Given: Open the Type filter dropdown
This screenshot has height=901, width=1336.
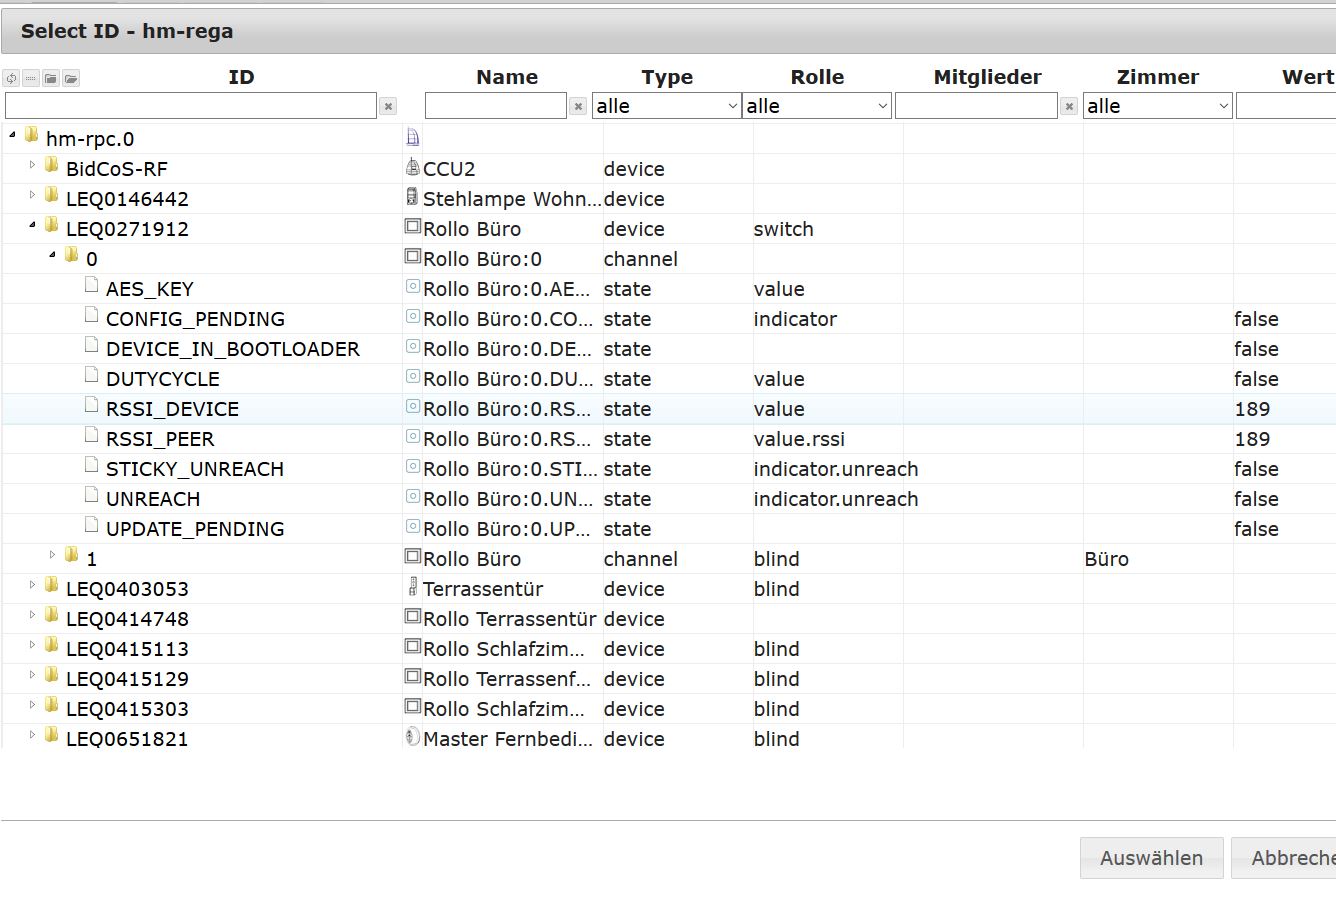Looking at the screenshot, I should pyautogui.click(x=666, y=106).
